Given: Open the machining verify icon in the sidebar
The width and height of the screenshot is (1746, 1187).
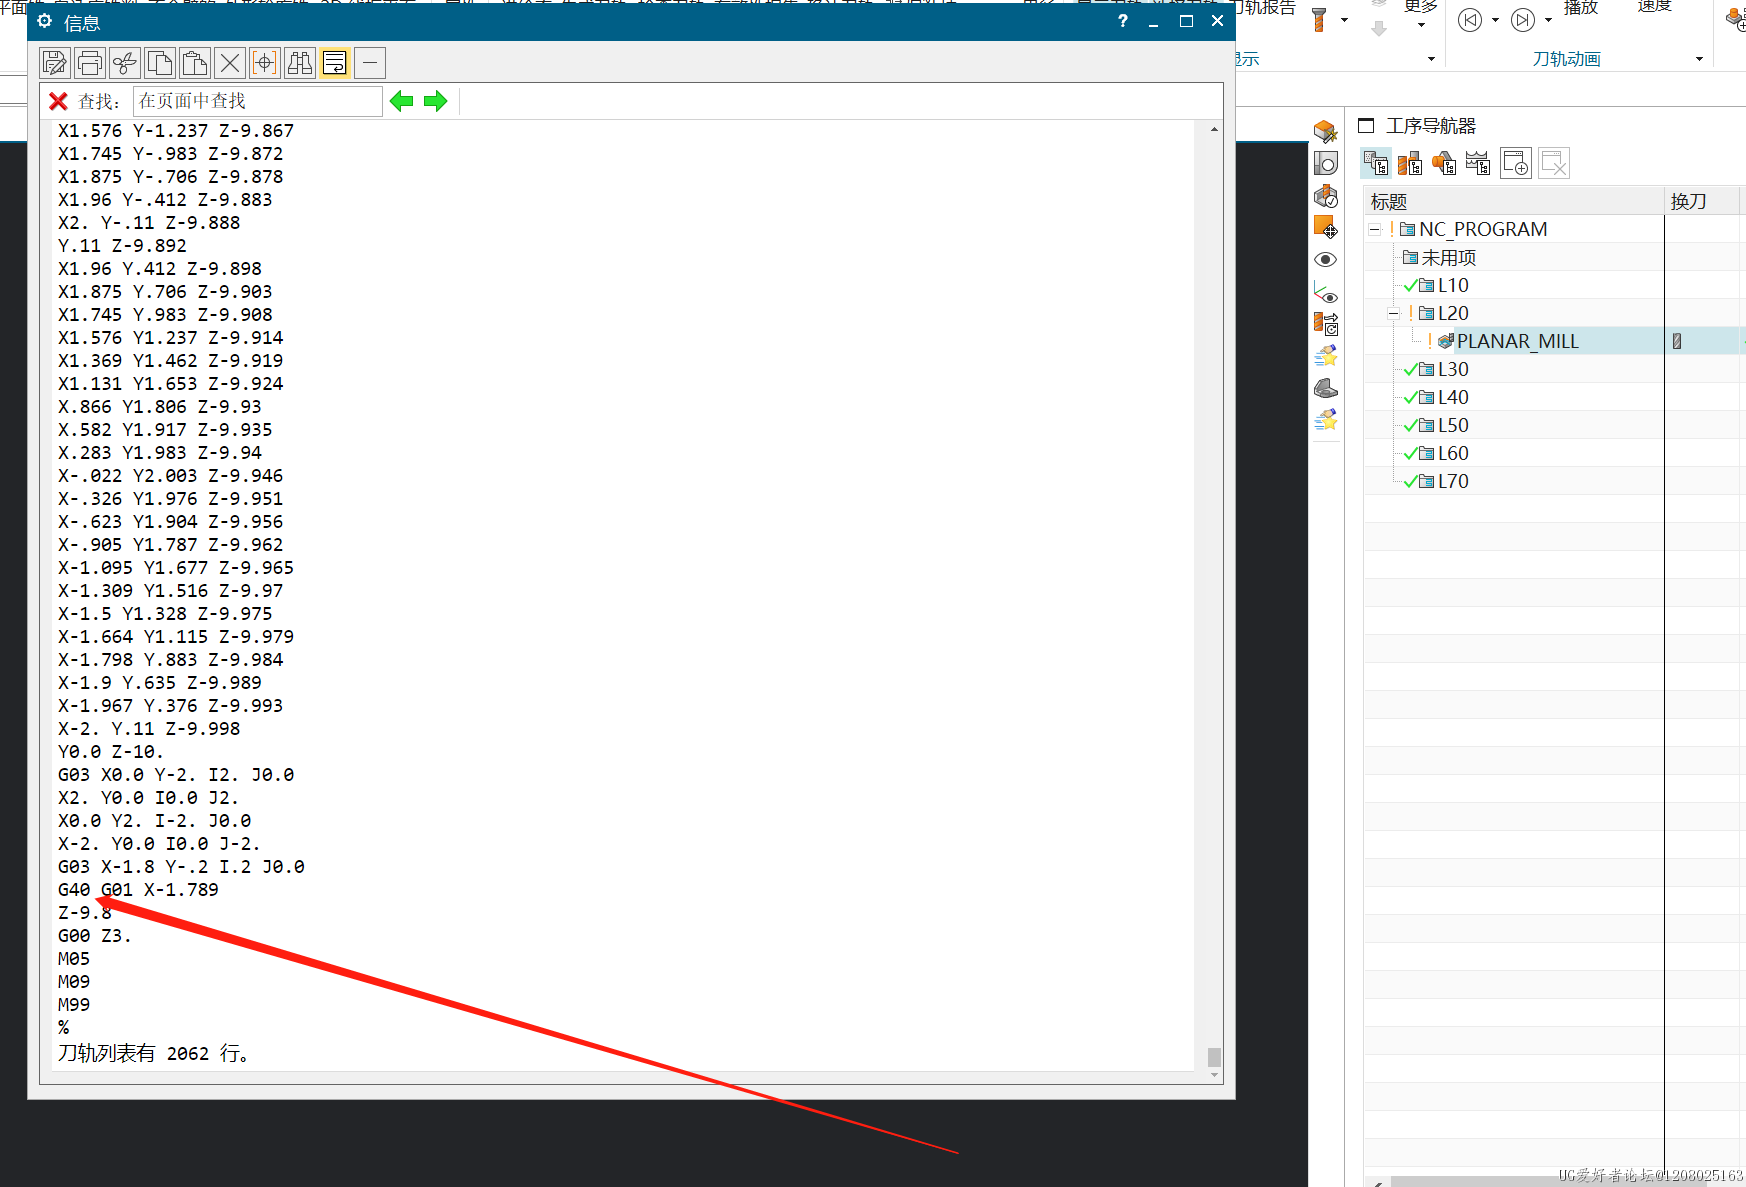Looking at the screenshot, I should [x=1326, y=196].
